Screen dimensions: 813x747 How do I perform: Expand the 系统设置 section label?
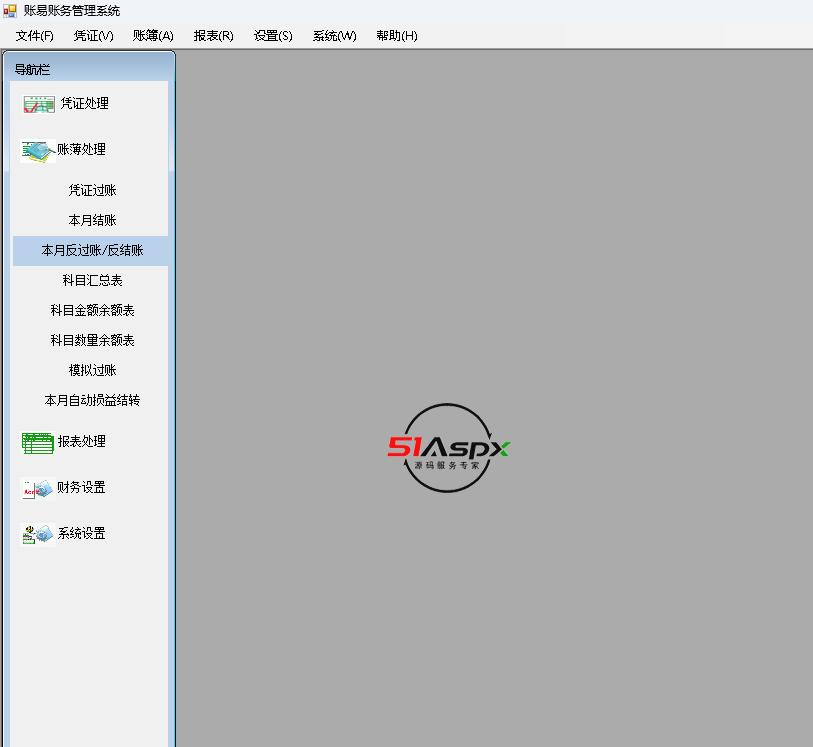tap(81, 533)
